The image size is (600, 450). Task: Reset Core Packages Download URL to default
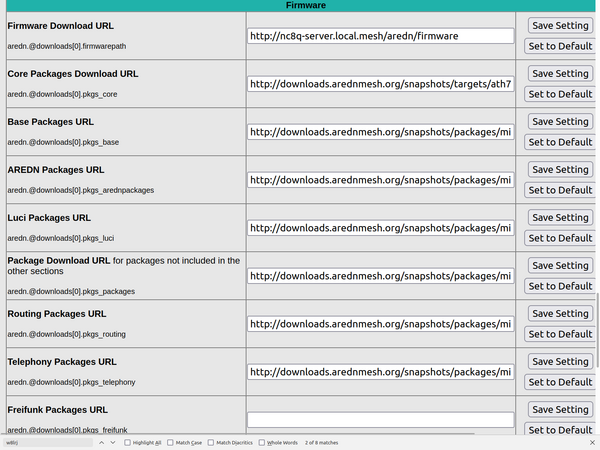pyautogui.click(x=560, y=94)
